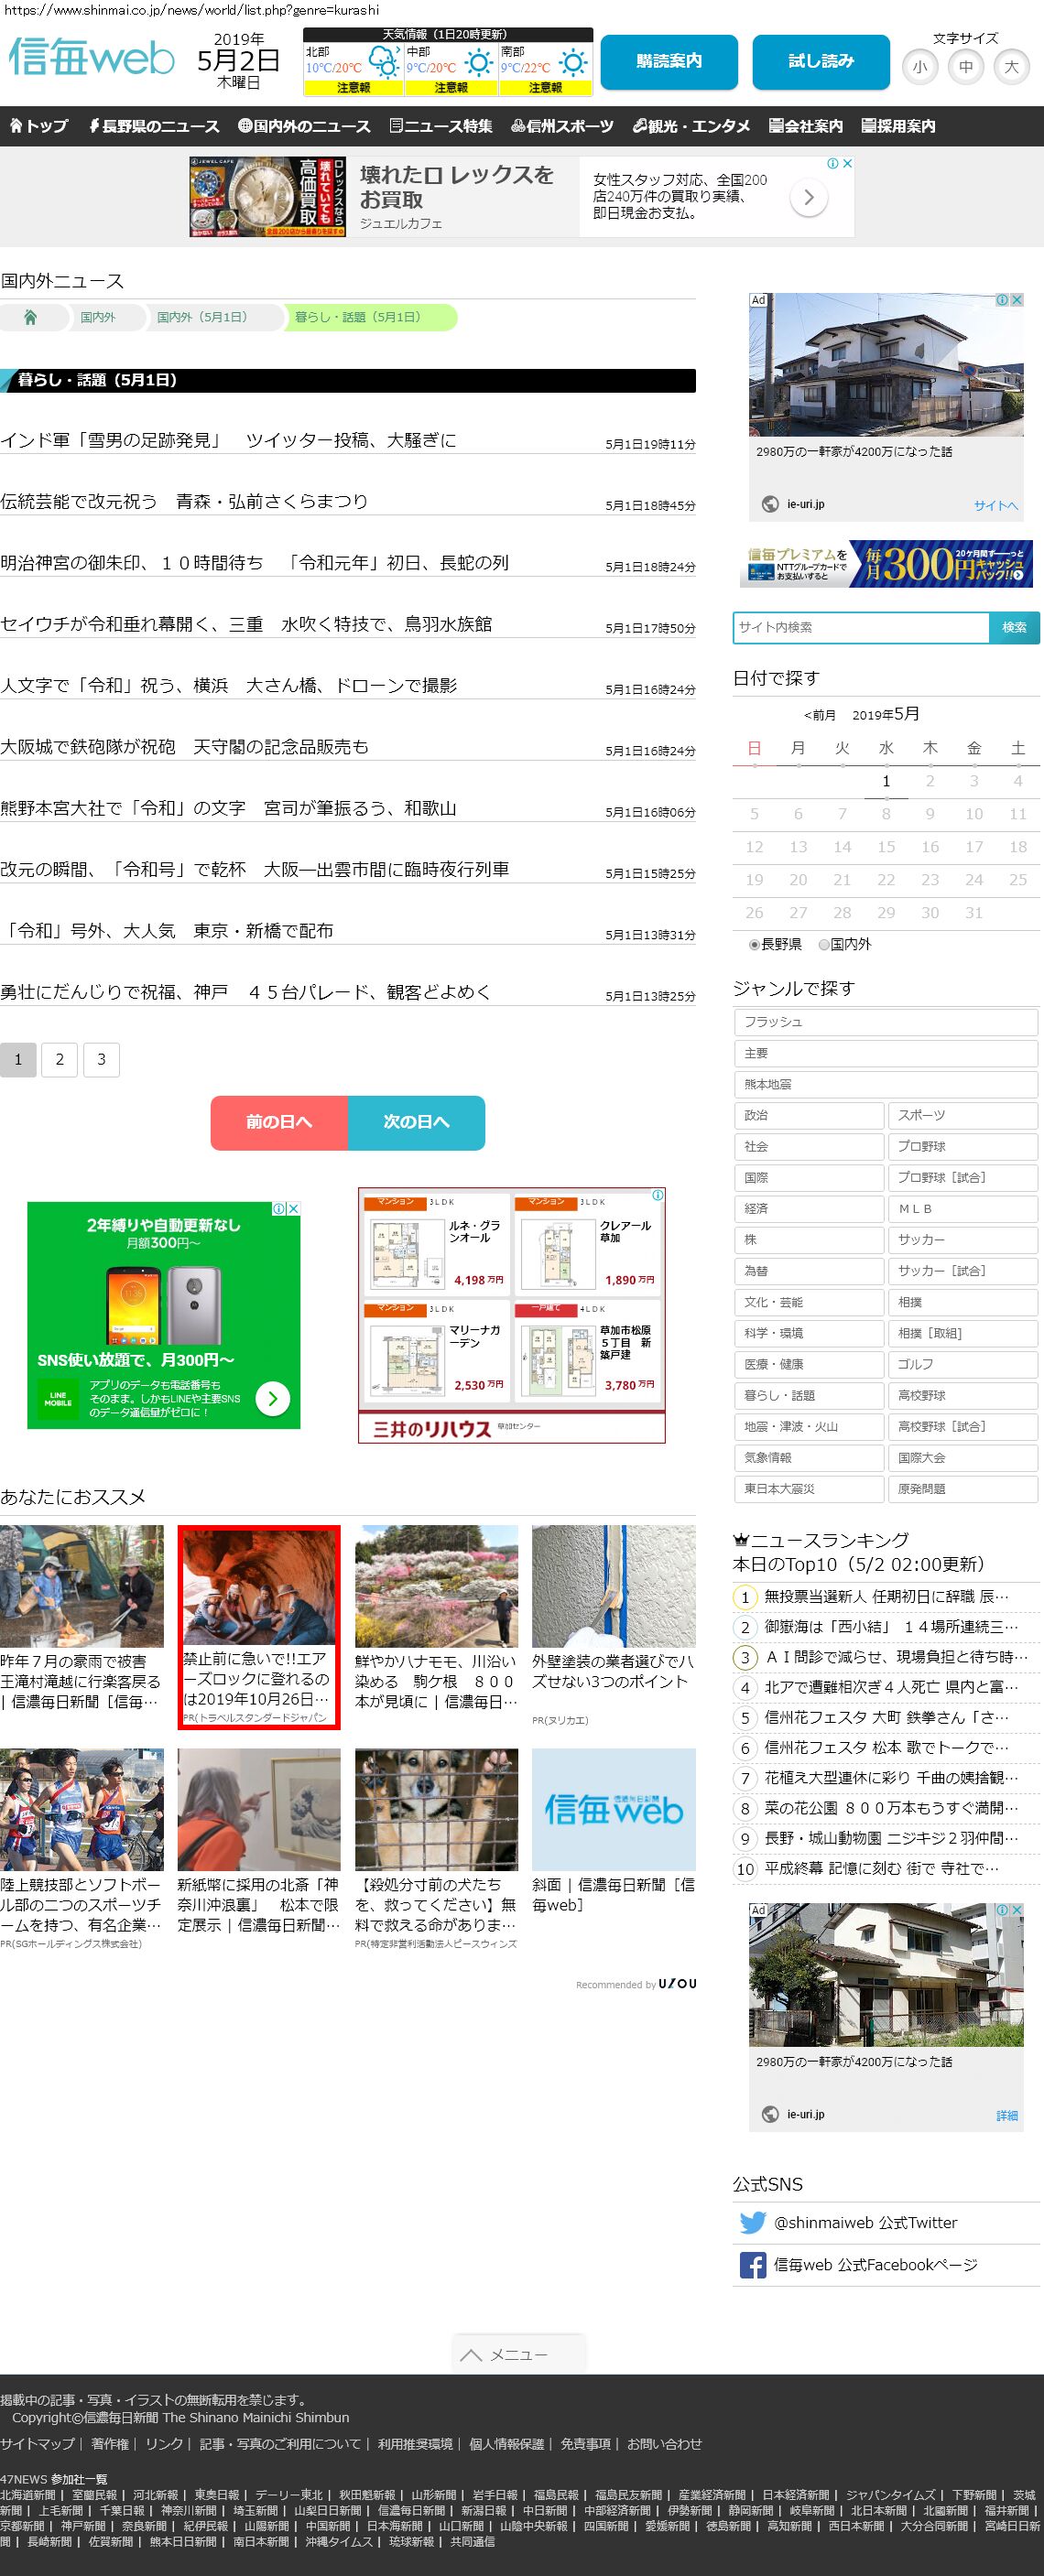Open the サイトマップ footer link
This screenshot has height=2576, width=1044.
37,2443
